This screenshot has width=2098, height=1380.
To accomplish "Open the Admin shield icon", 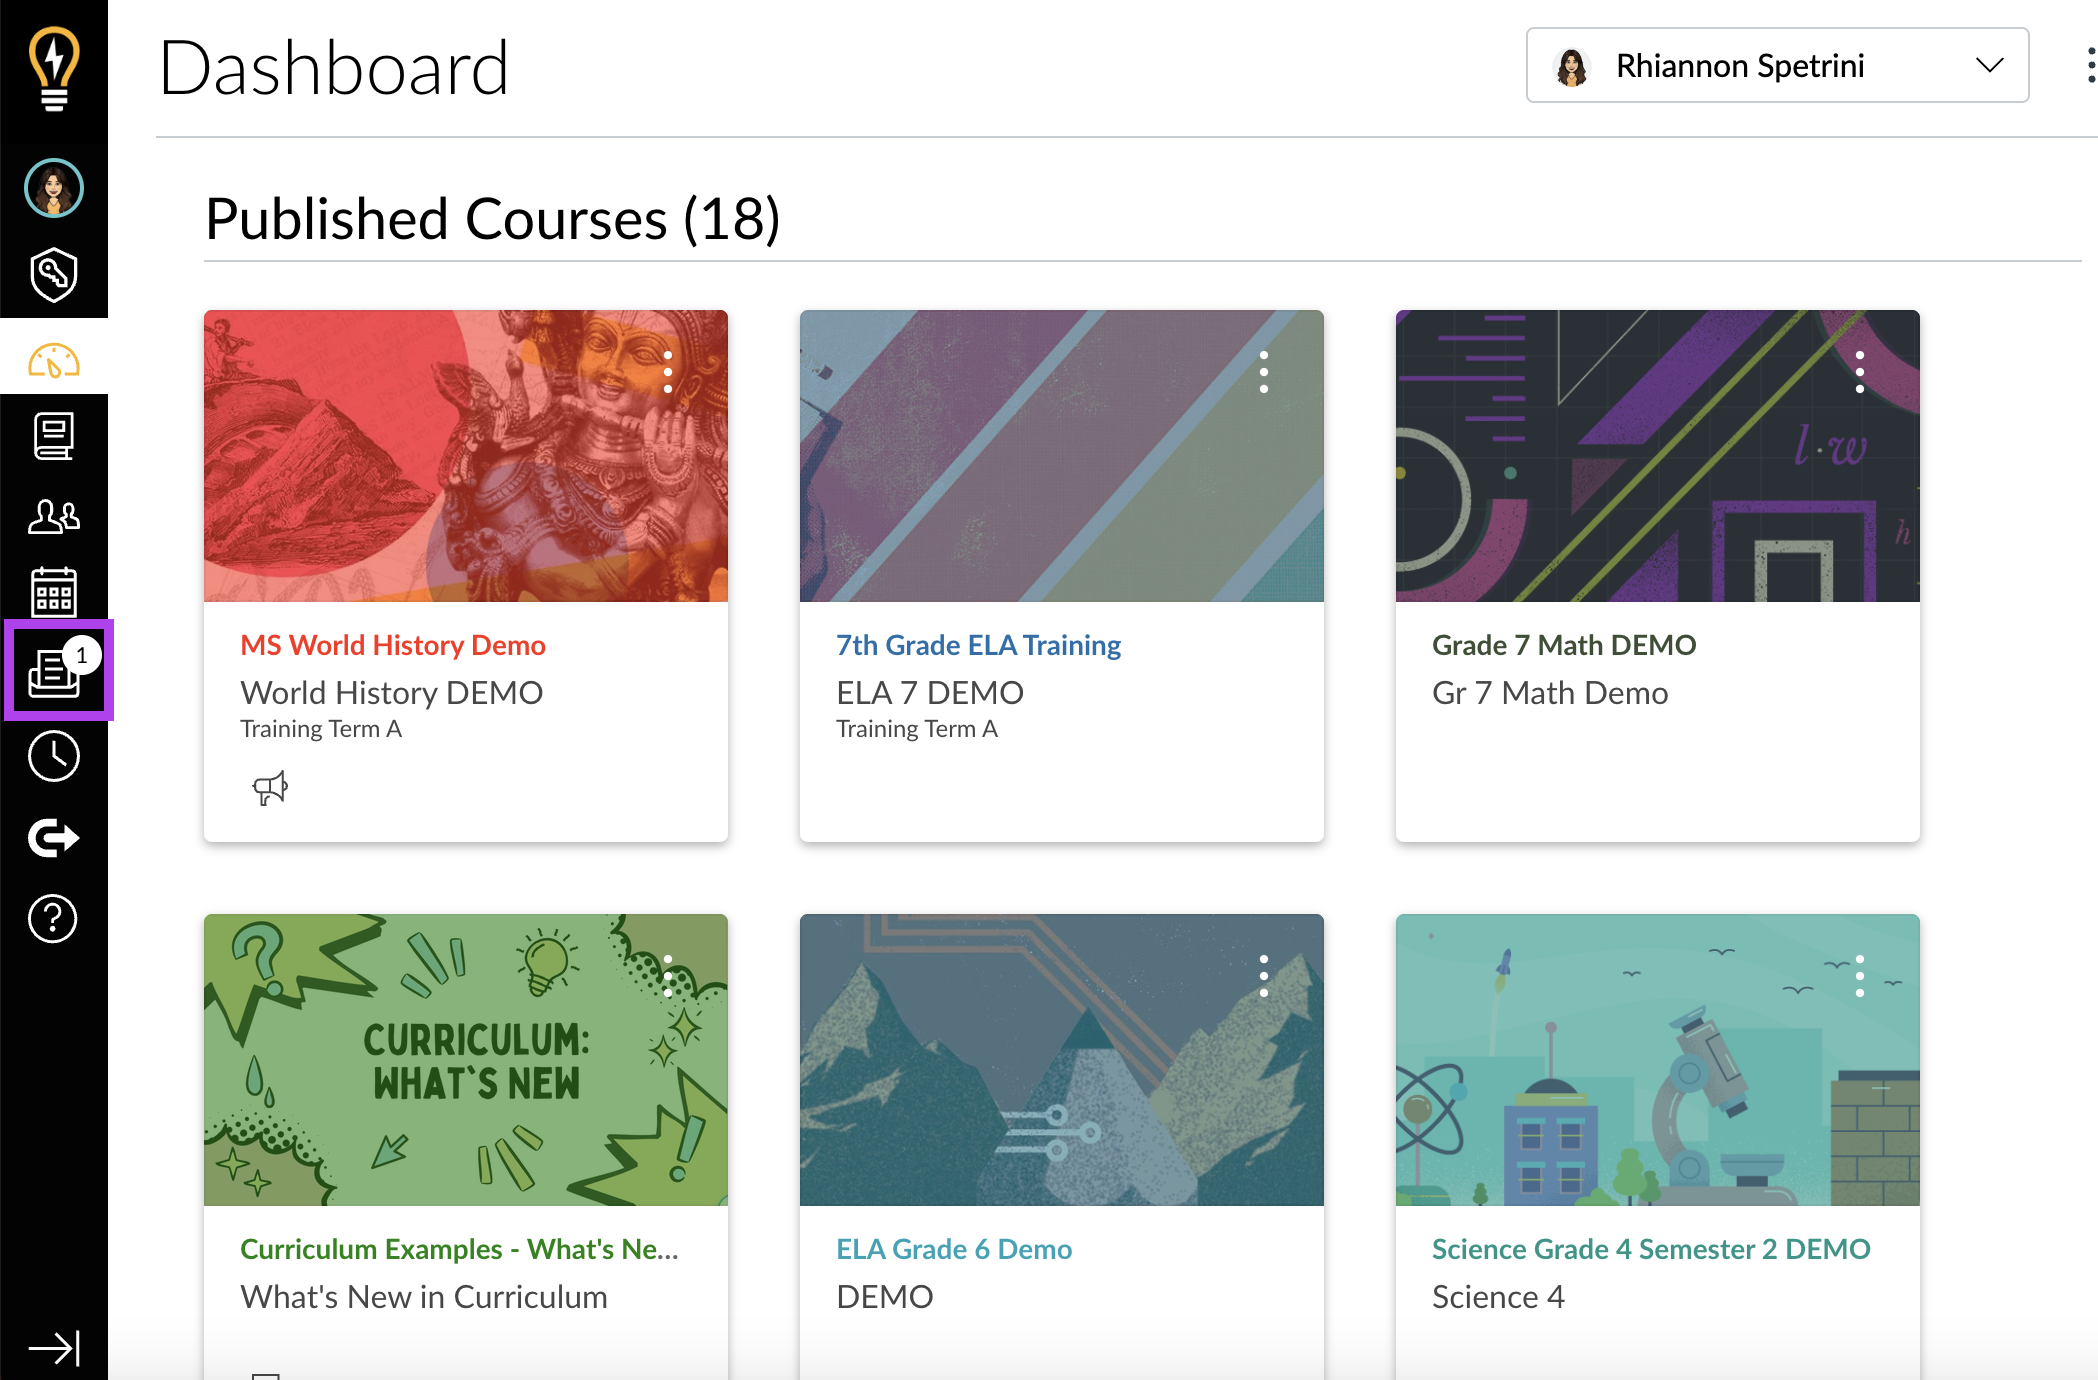I will tap(54, 274).
